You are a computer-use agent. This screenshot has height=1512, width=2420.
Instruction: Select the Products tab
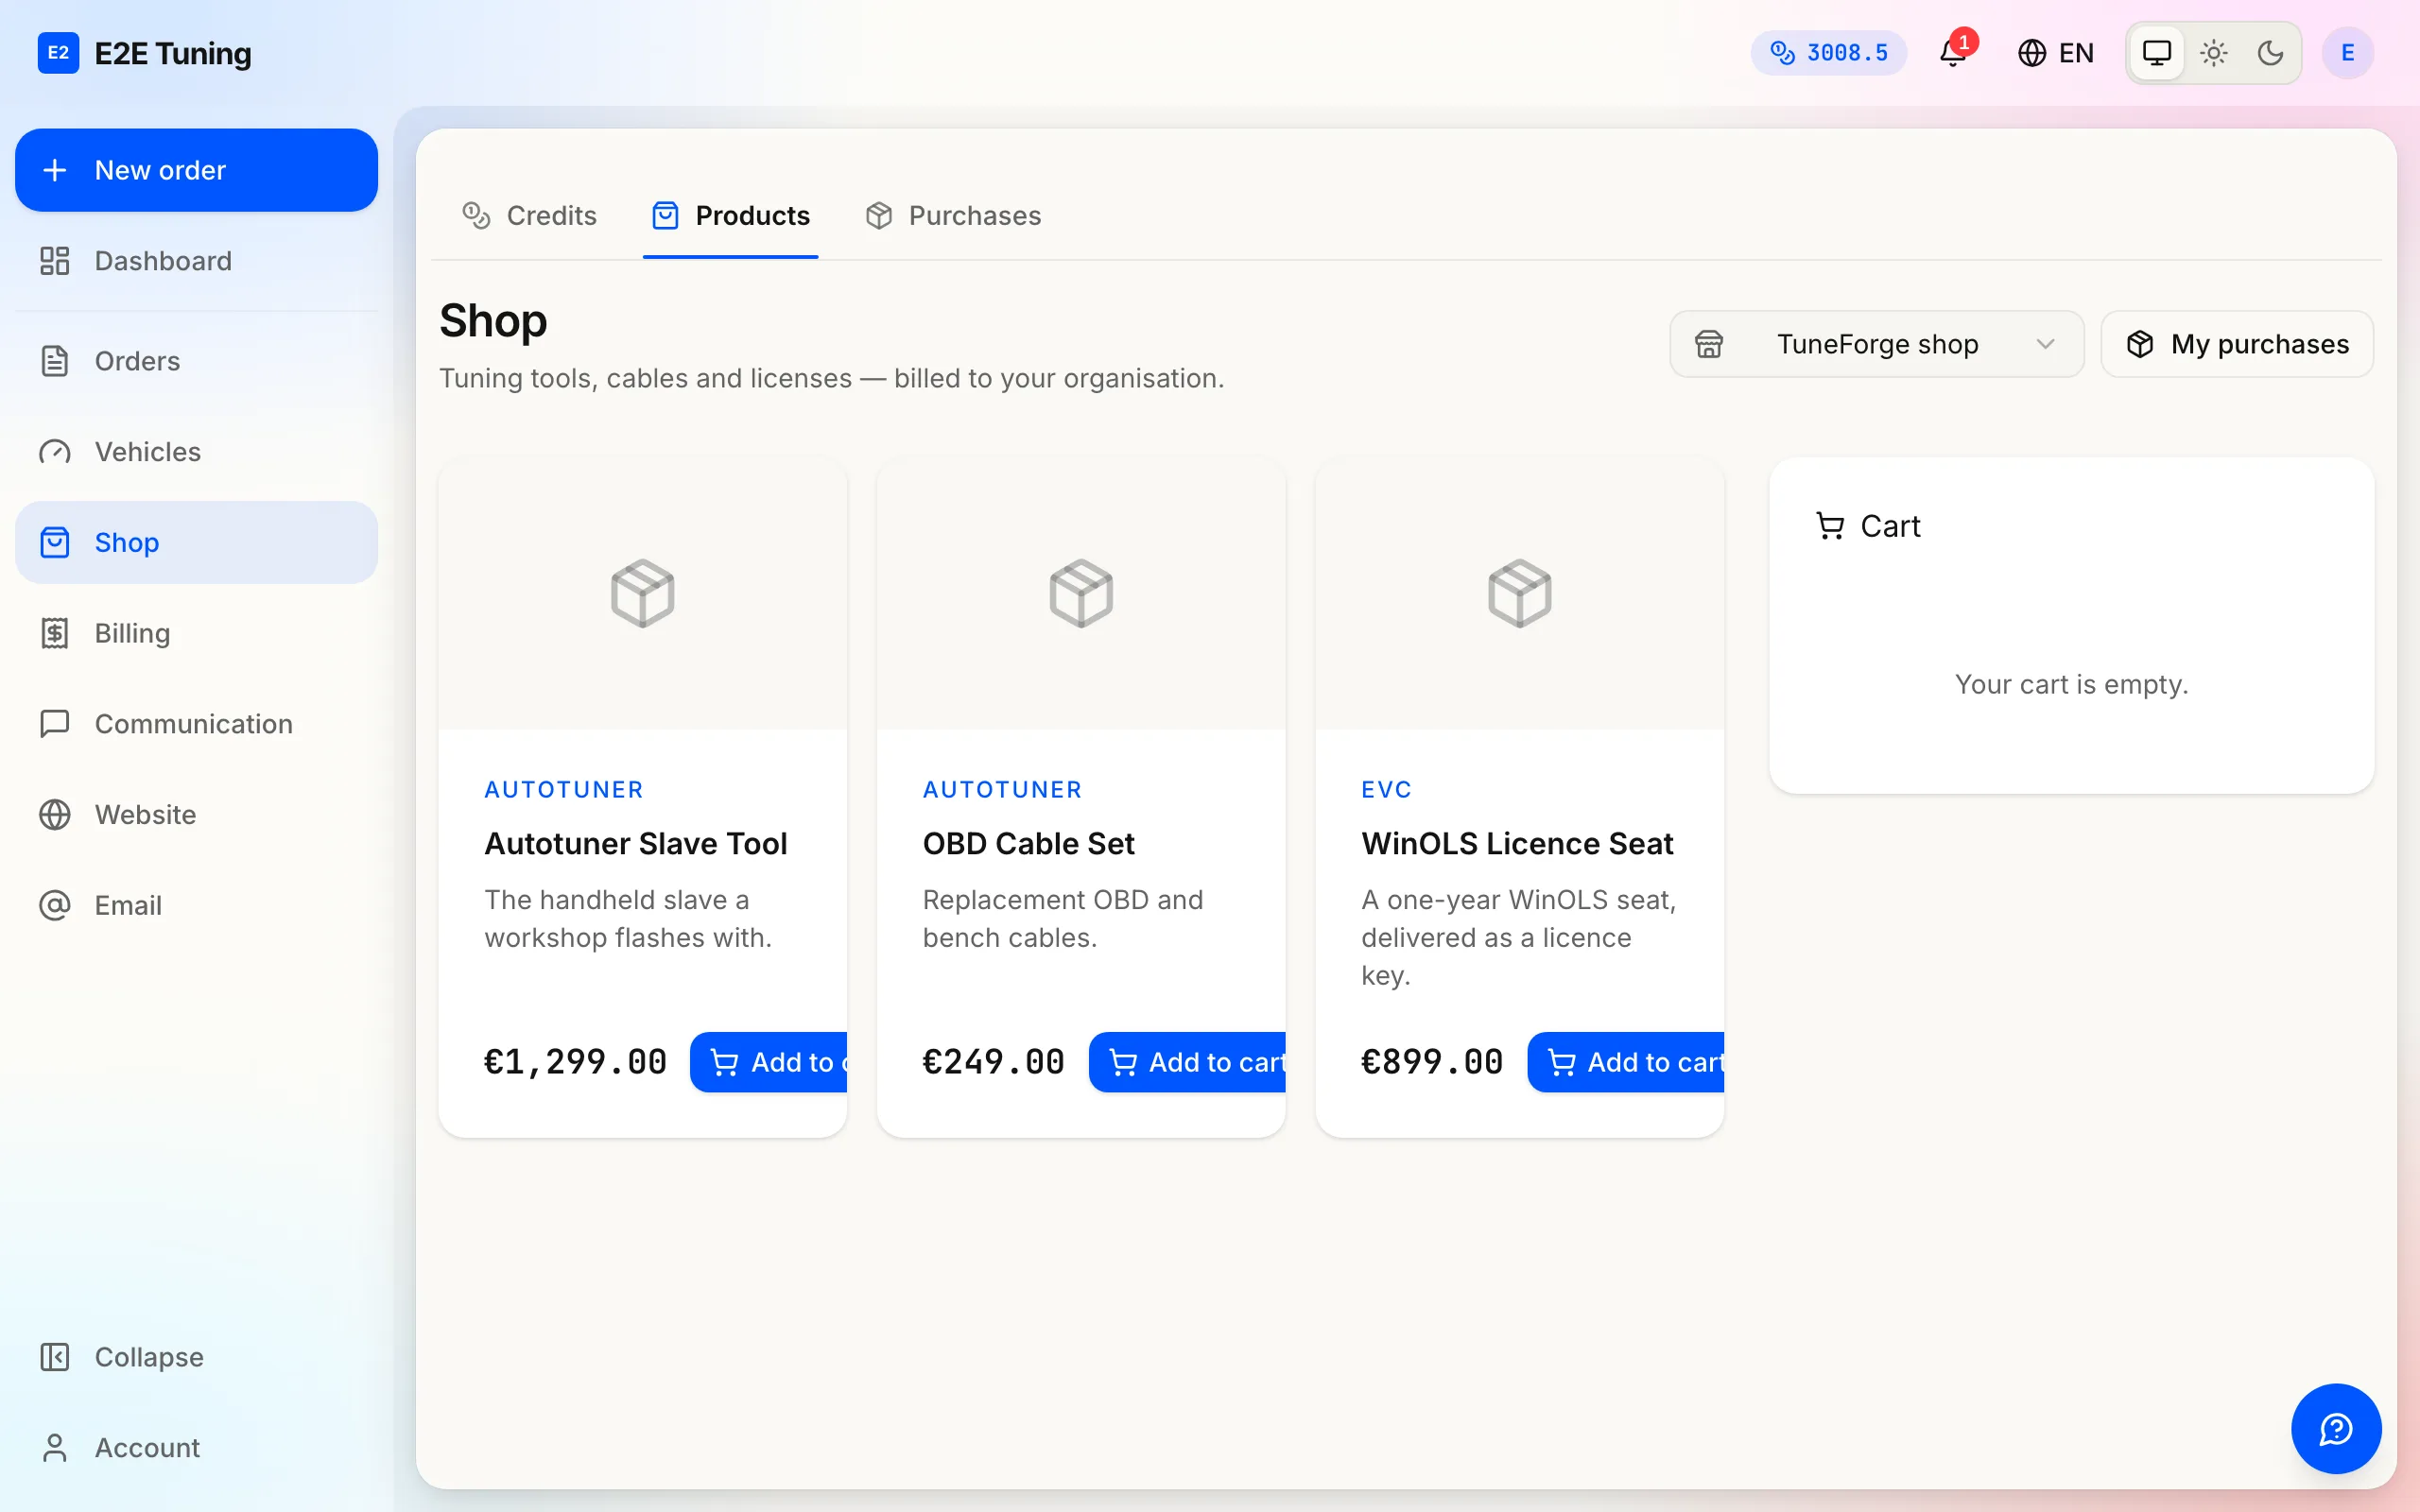(730, 216)
